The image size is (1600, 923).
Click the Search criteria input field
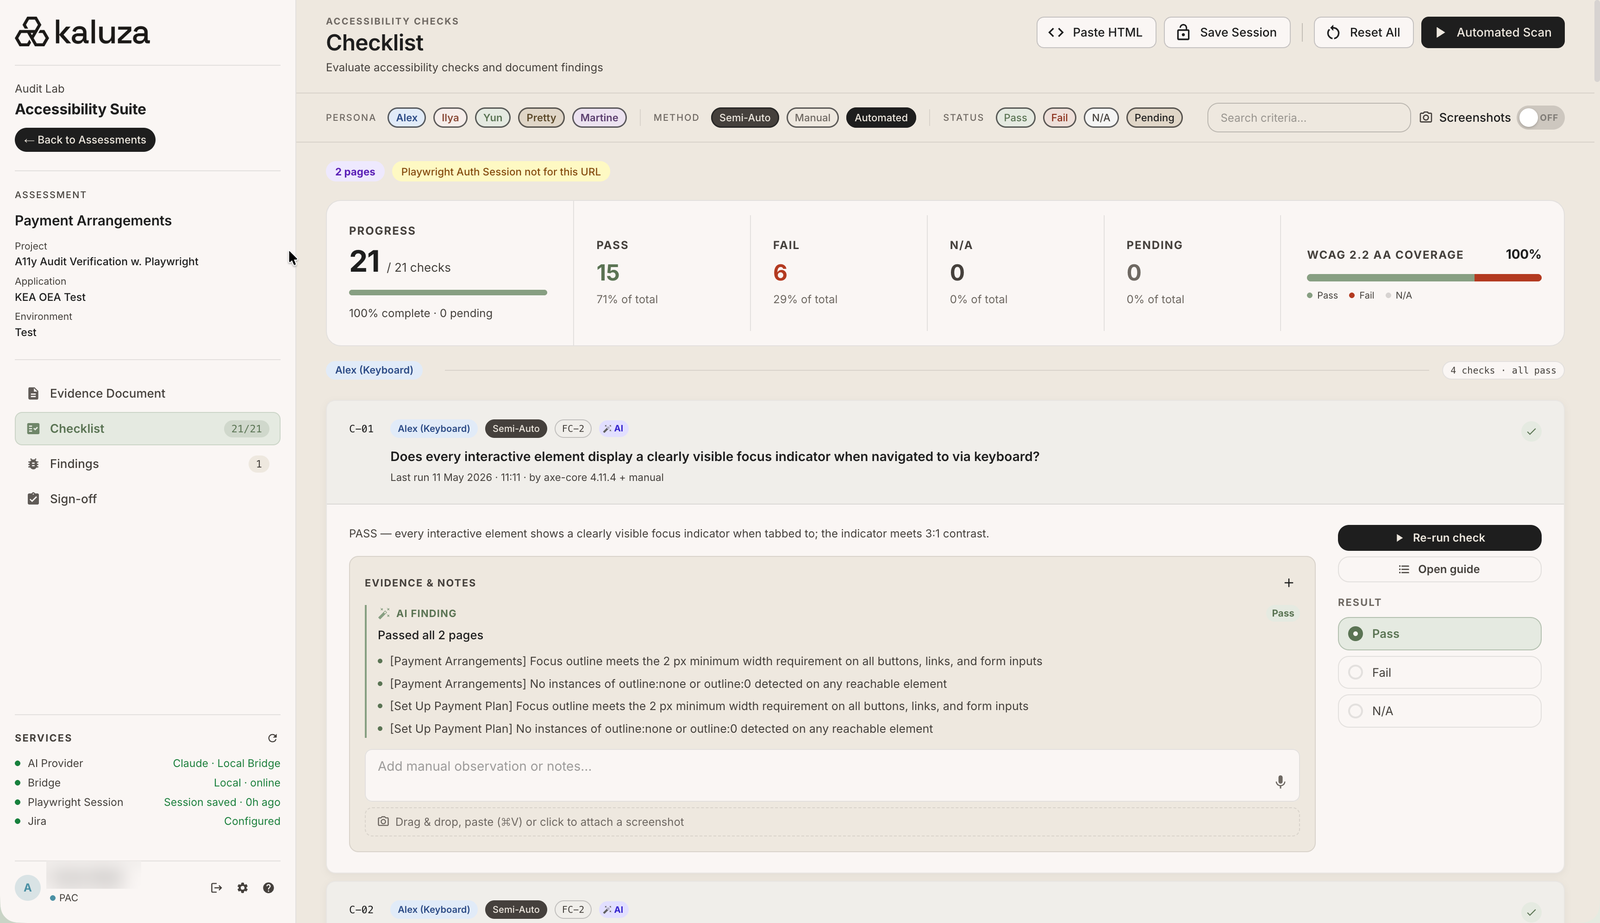1308,118
